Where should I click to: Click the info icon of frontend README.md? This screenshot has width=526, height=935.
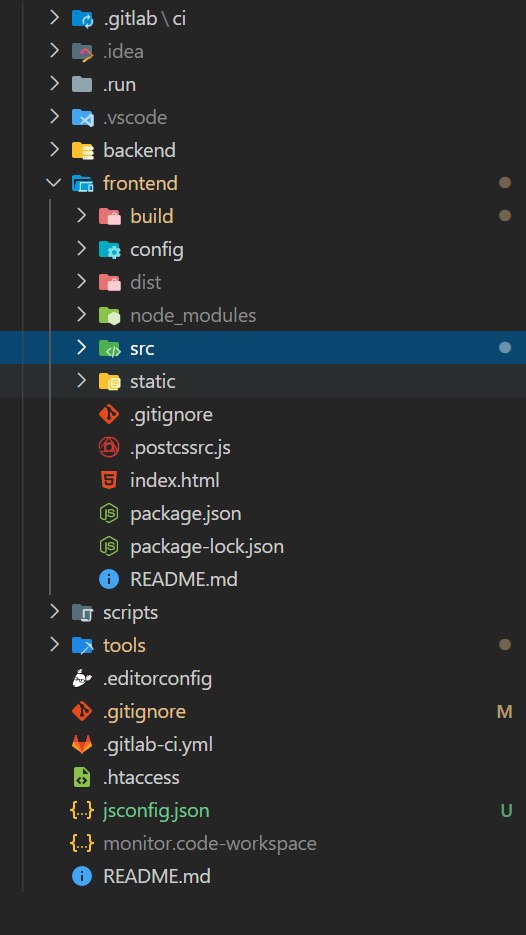[x=109, y=579]
